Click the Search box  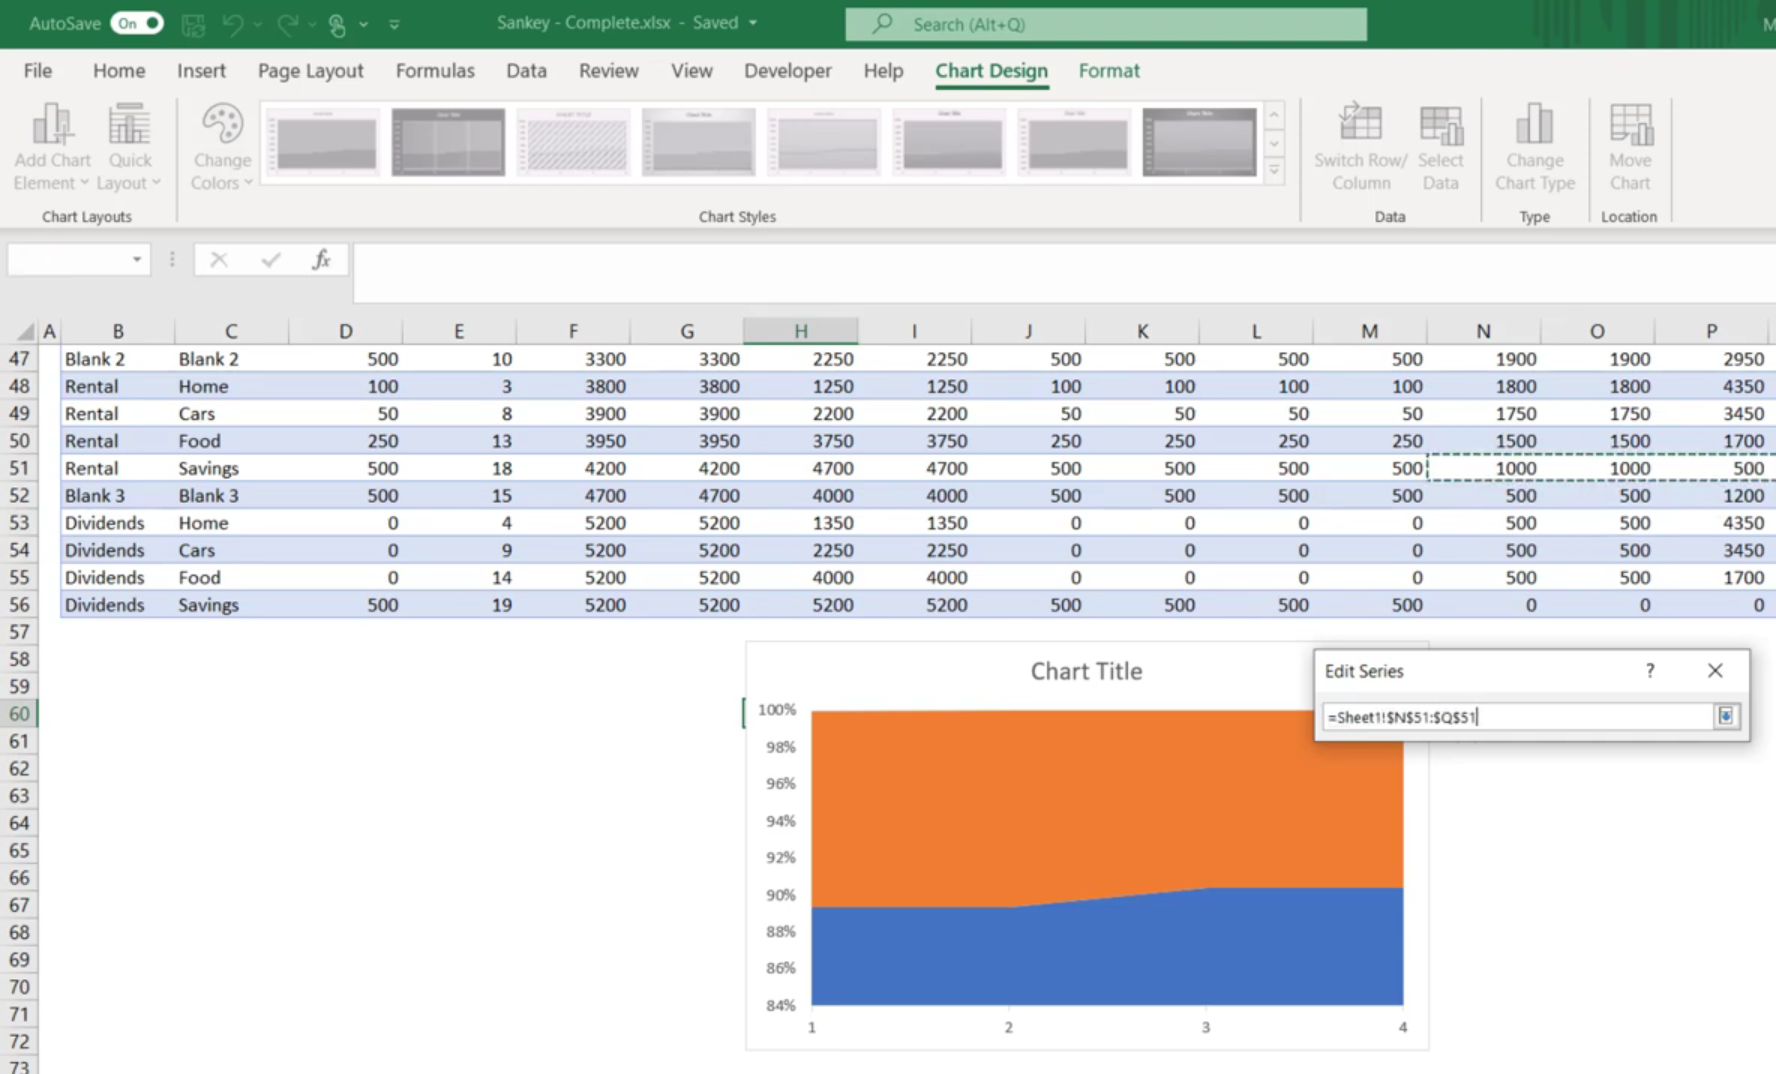[x=1106, y=24]
